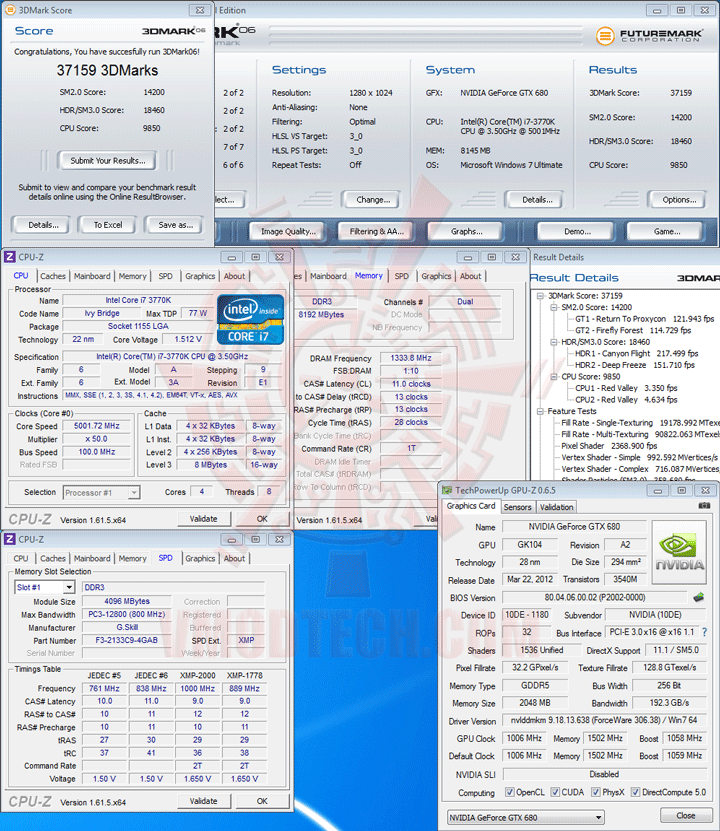Image resolution: width=720 pixels, height=831 pixels.
Task: Click the Options... results button
Action: click(679, 200)
